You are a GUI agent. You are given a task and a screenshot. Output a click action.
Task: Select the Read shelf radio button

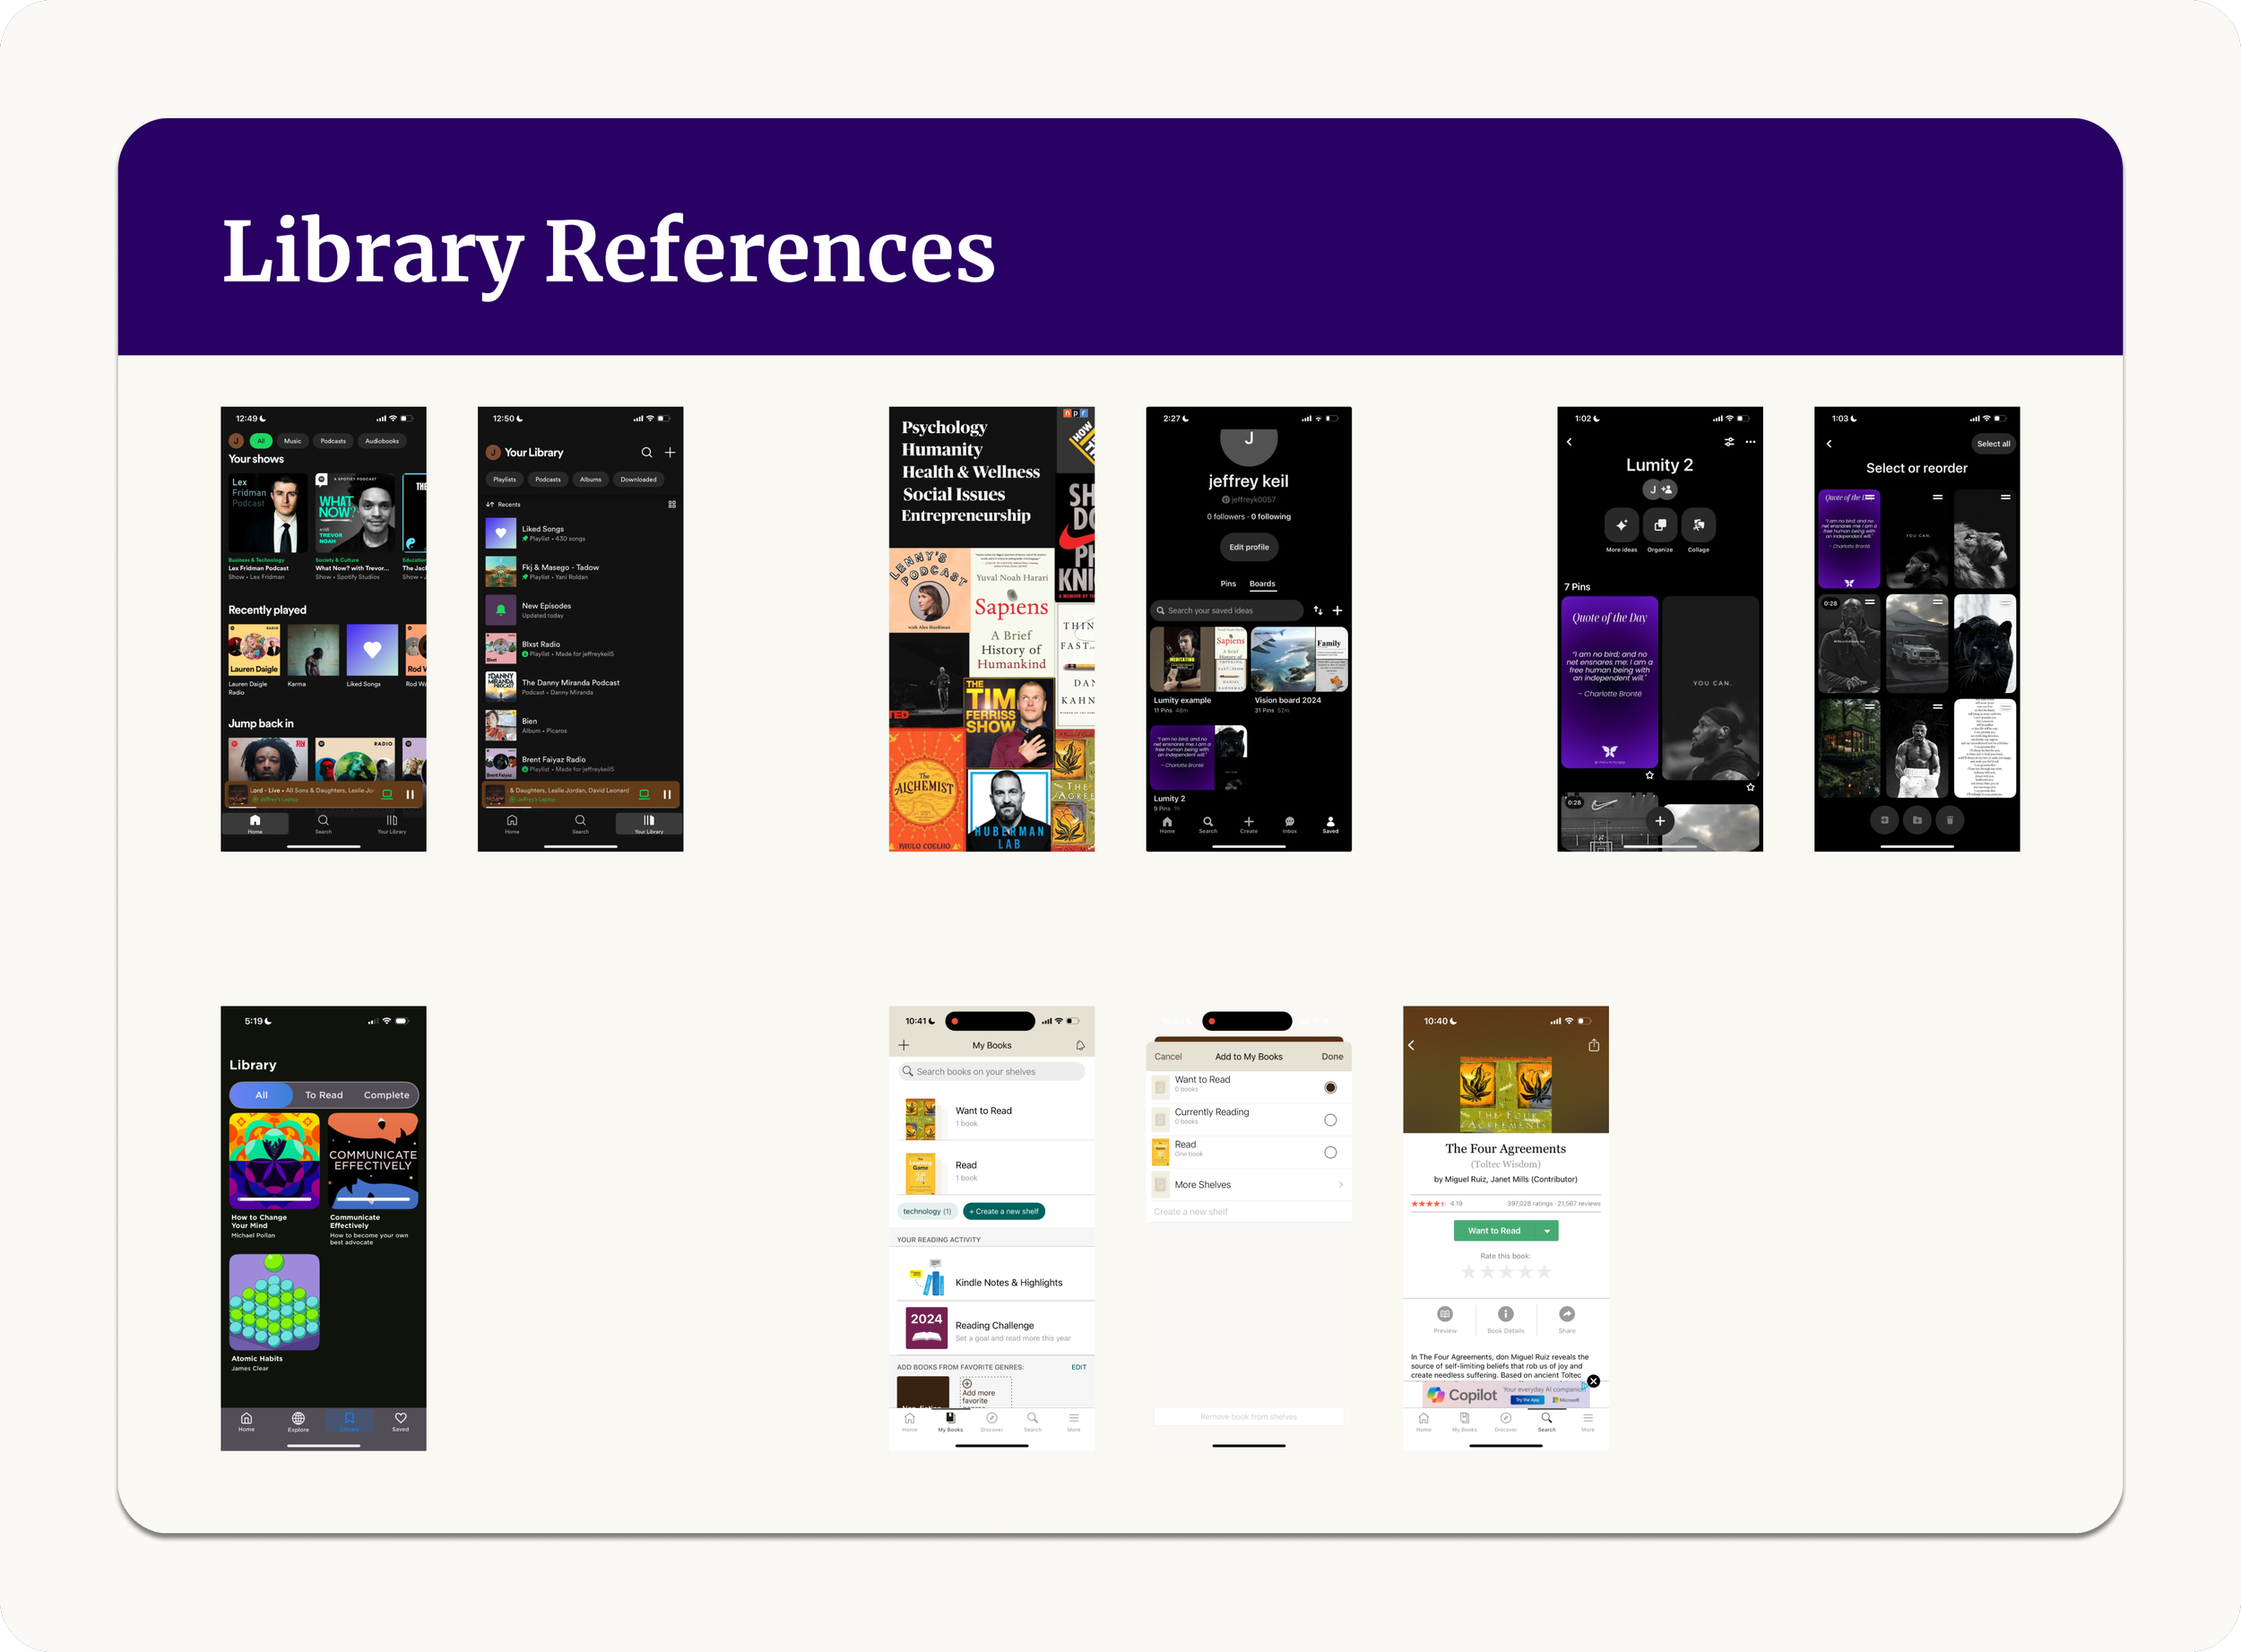tap(1330, 1152)
